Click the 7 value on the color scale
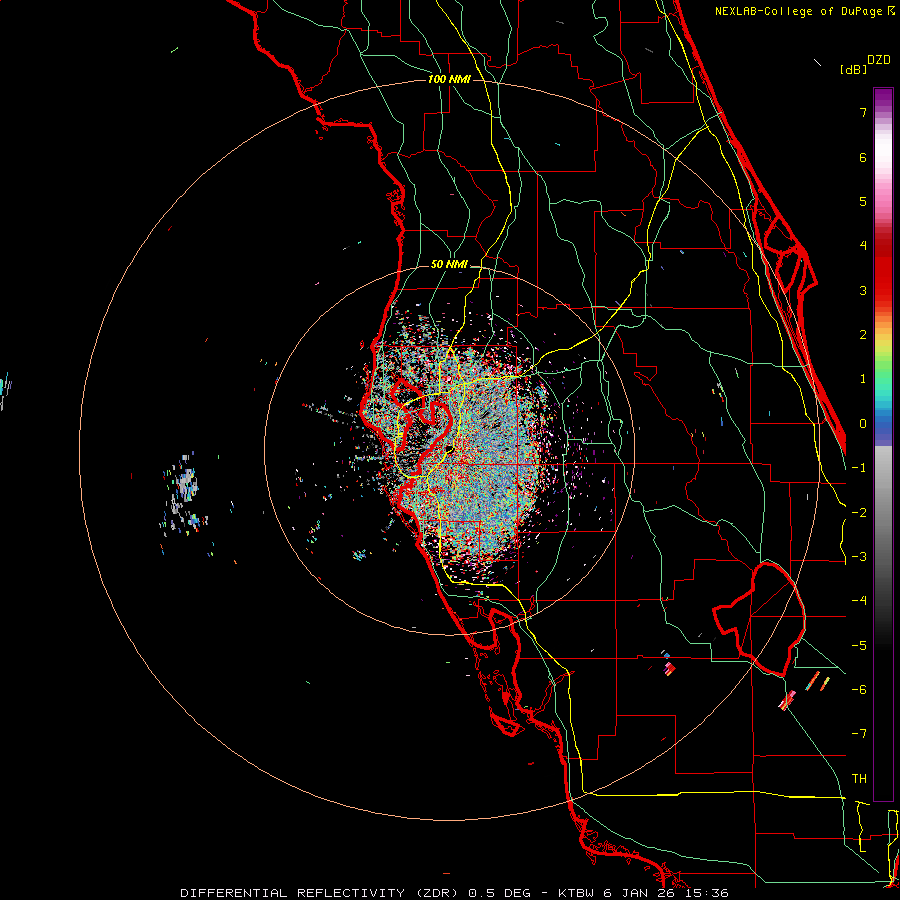 863,112
